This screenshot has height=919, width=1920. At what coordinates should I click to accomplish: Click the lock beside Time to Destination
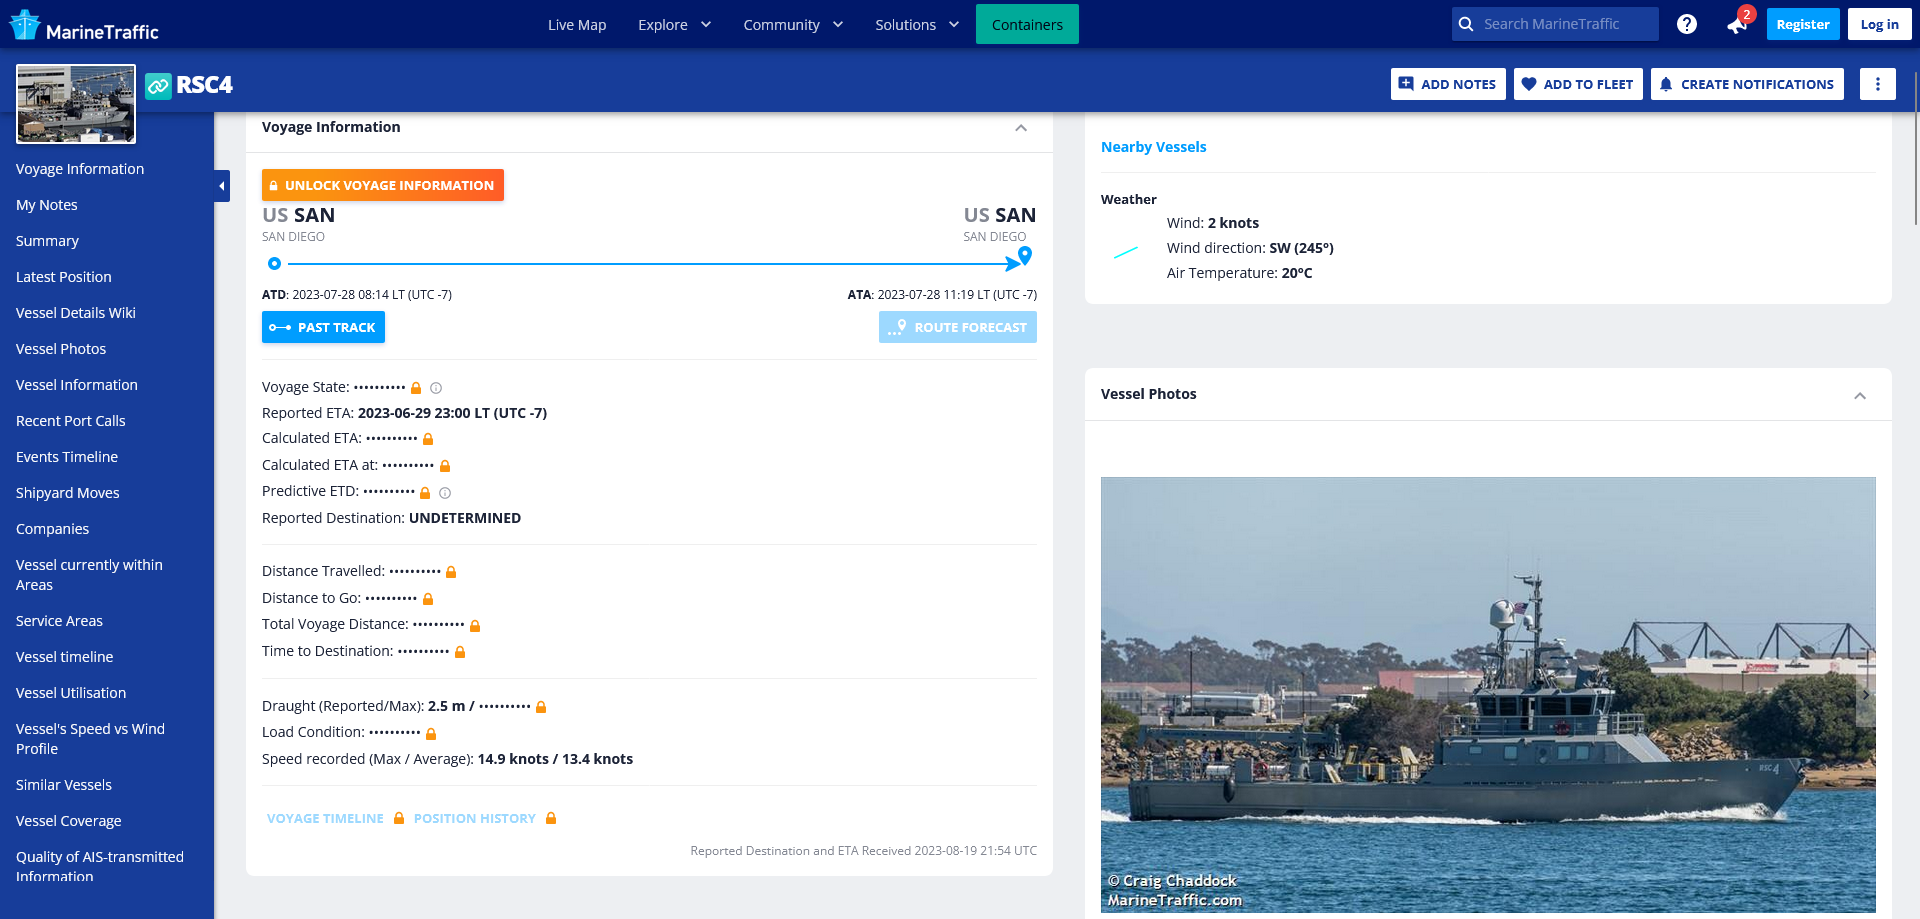click(460, 652)
